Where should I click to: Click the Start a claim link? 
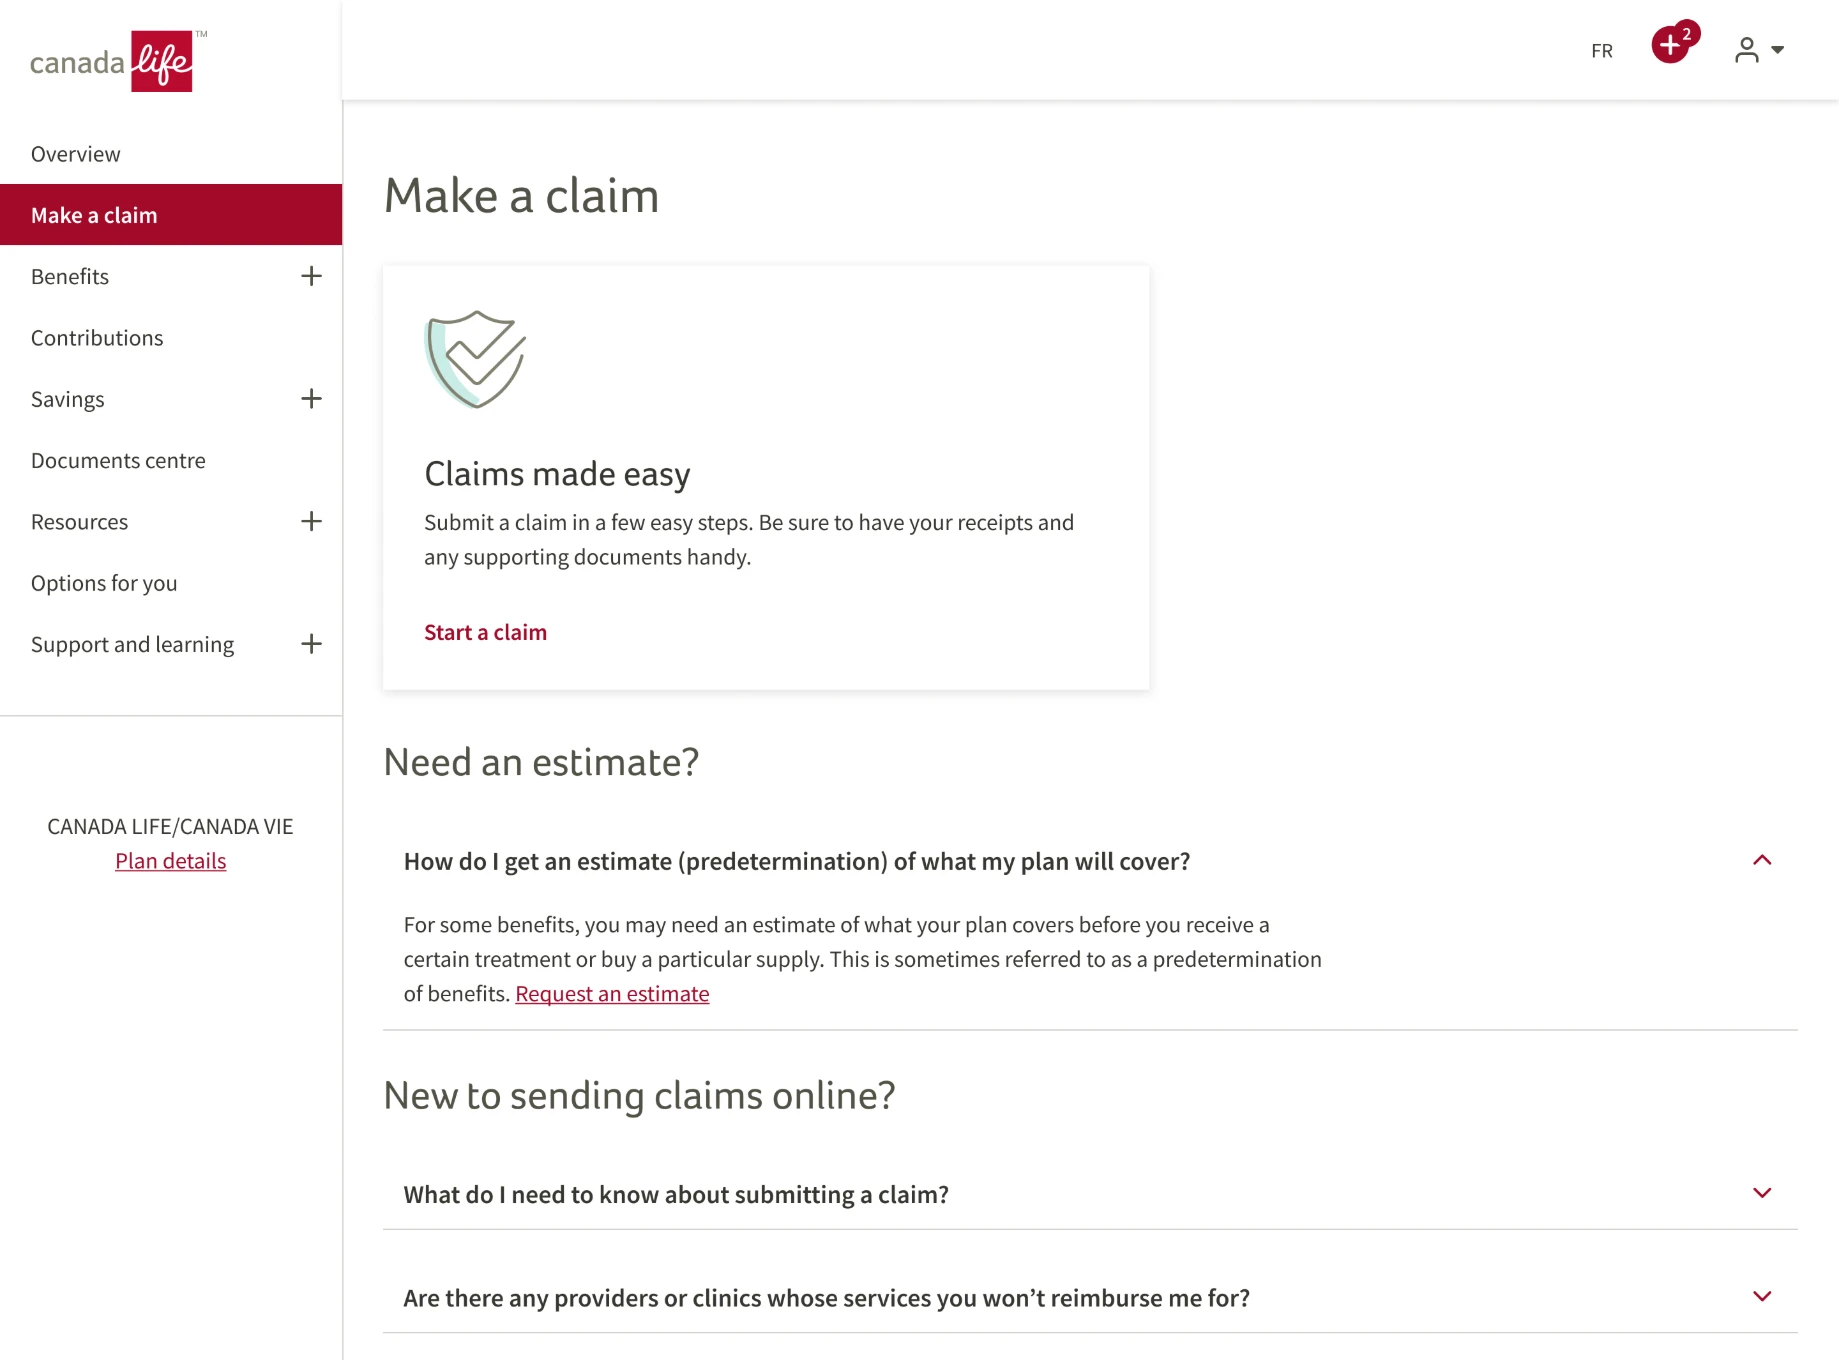click(x=486, y=633)
